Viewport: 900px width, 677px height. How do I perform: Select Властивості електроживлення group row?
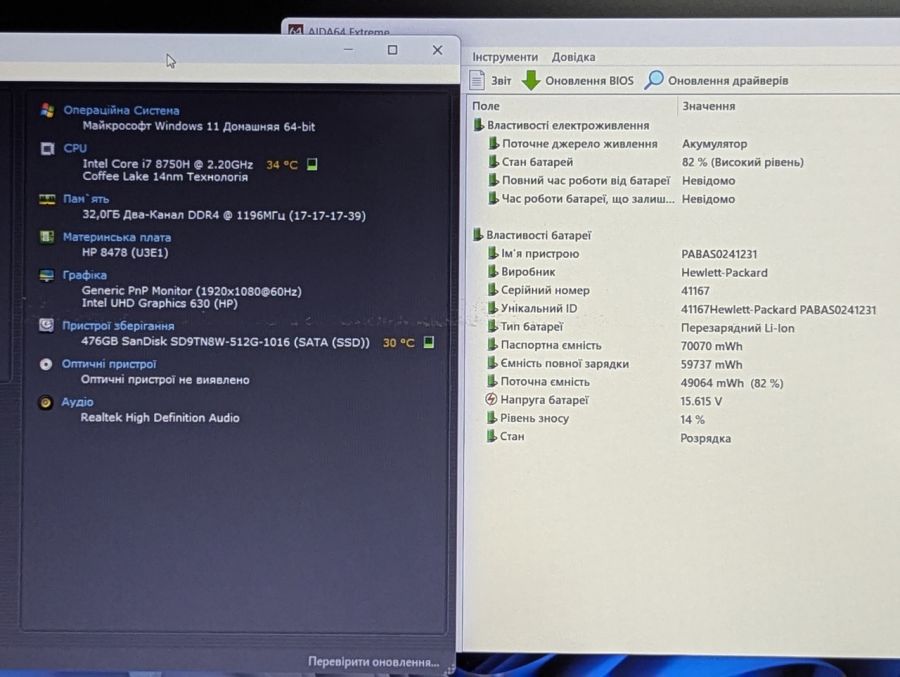point(562,125)
